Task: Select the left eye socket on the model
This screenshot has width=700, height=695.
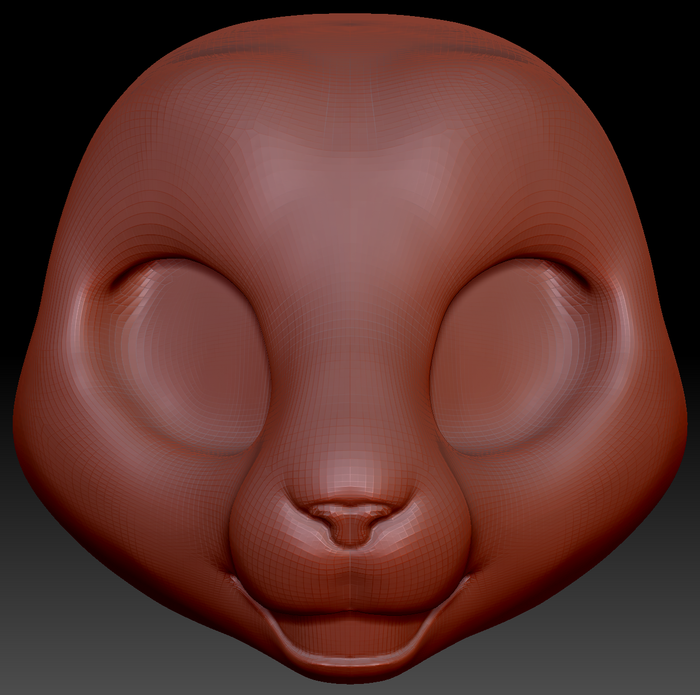Action: coord(190,356)
